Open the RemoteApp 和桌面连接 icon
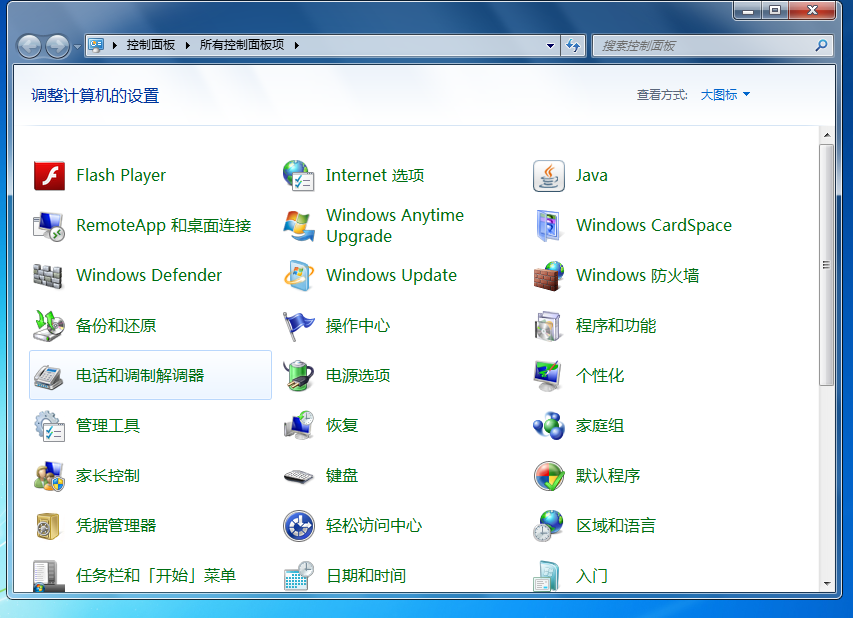853x618 pixels. coord(49,226)
